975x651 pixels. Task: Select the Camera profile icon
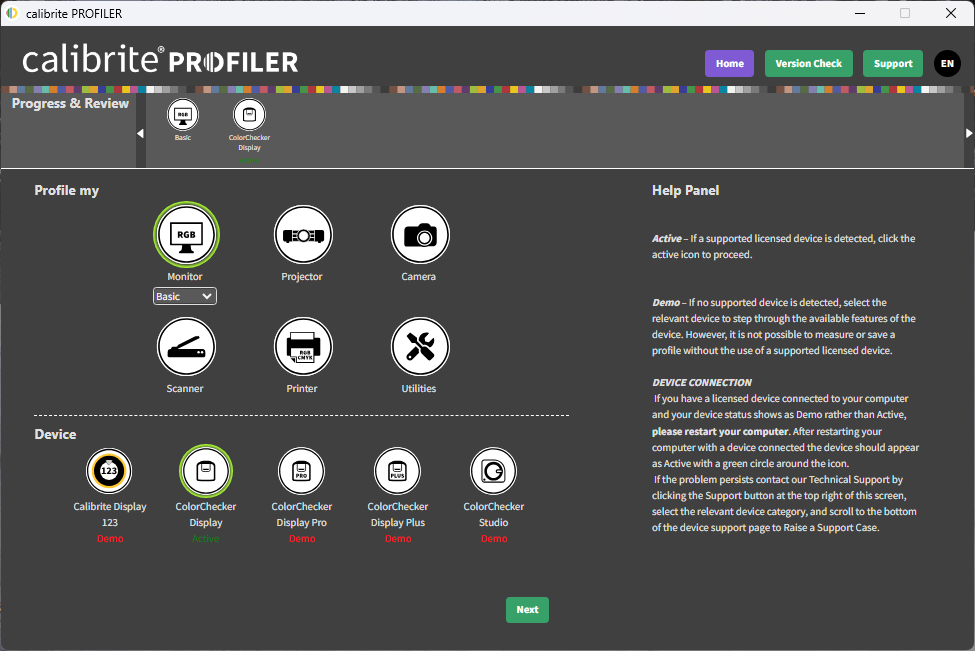pos(420,235)
